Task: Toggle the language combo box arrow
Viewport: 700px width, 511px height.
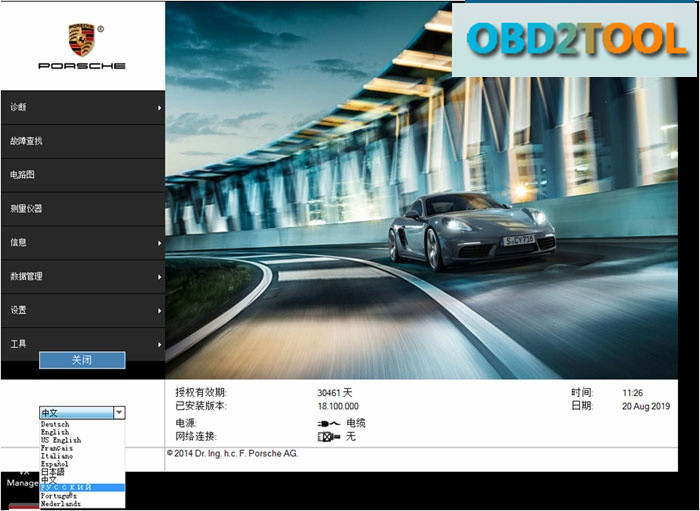Action: pos(119,413)
